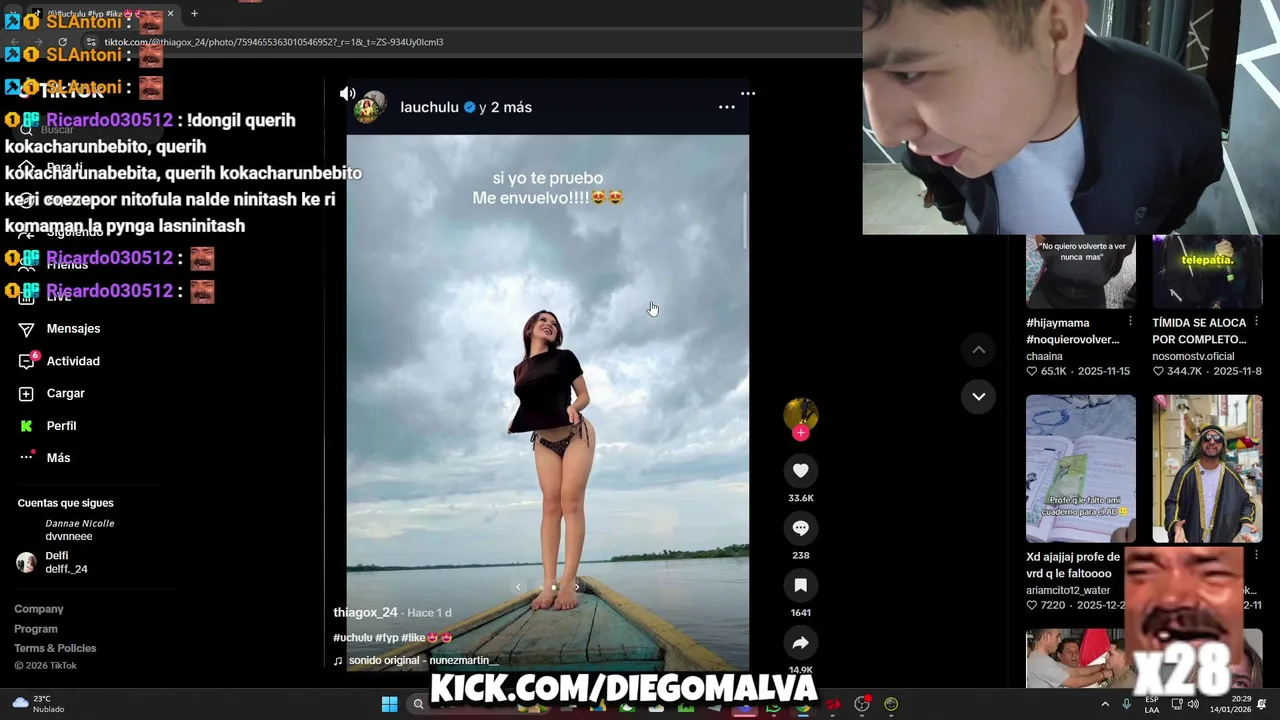Open the taskbar volume control
Screen dimensions: 1280x720
(1193, 704)
